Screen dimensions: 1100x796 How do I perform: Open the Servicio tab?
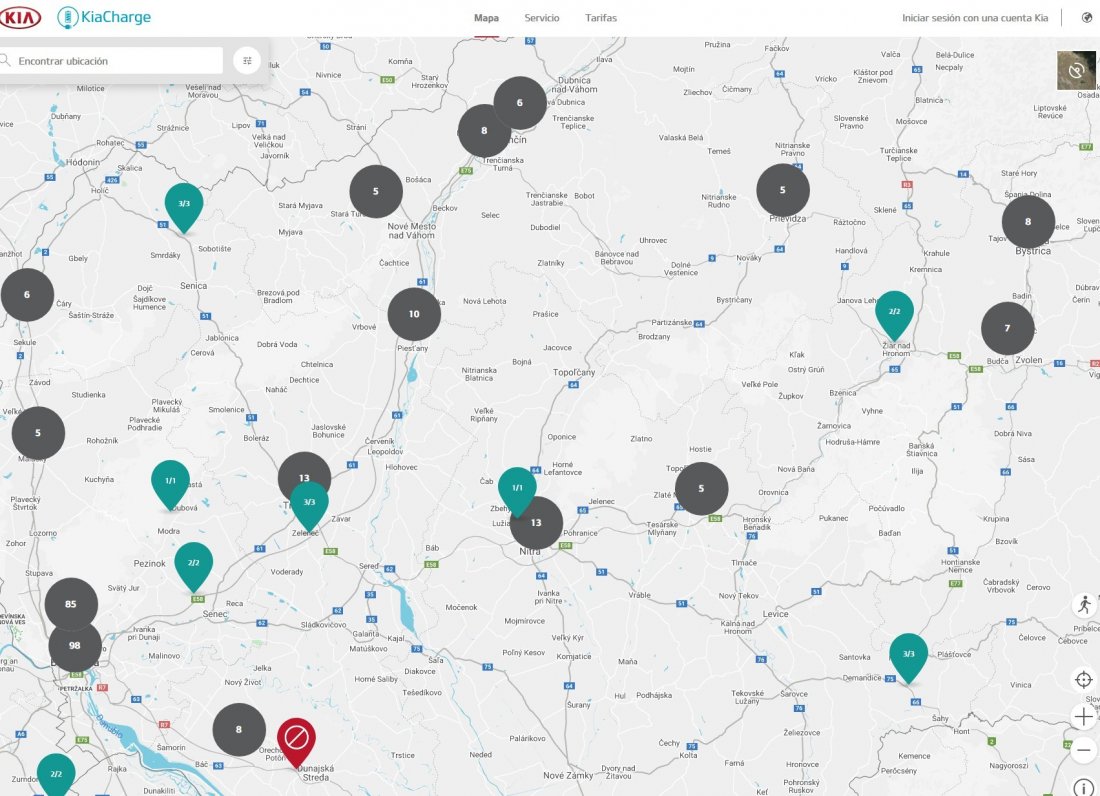[x=542, y=18]
